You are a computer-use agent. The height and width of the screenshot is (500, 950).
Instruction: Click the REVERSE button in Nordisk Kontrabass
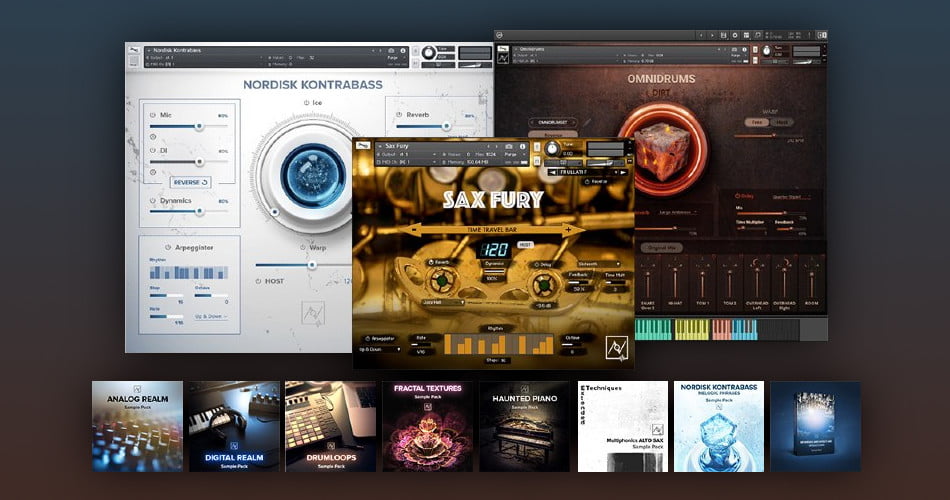coord(190,182)
